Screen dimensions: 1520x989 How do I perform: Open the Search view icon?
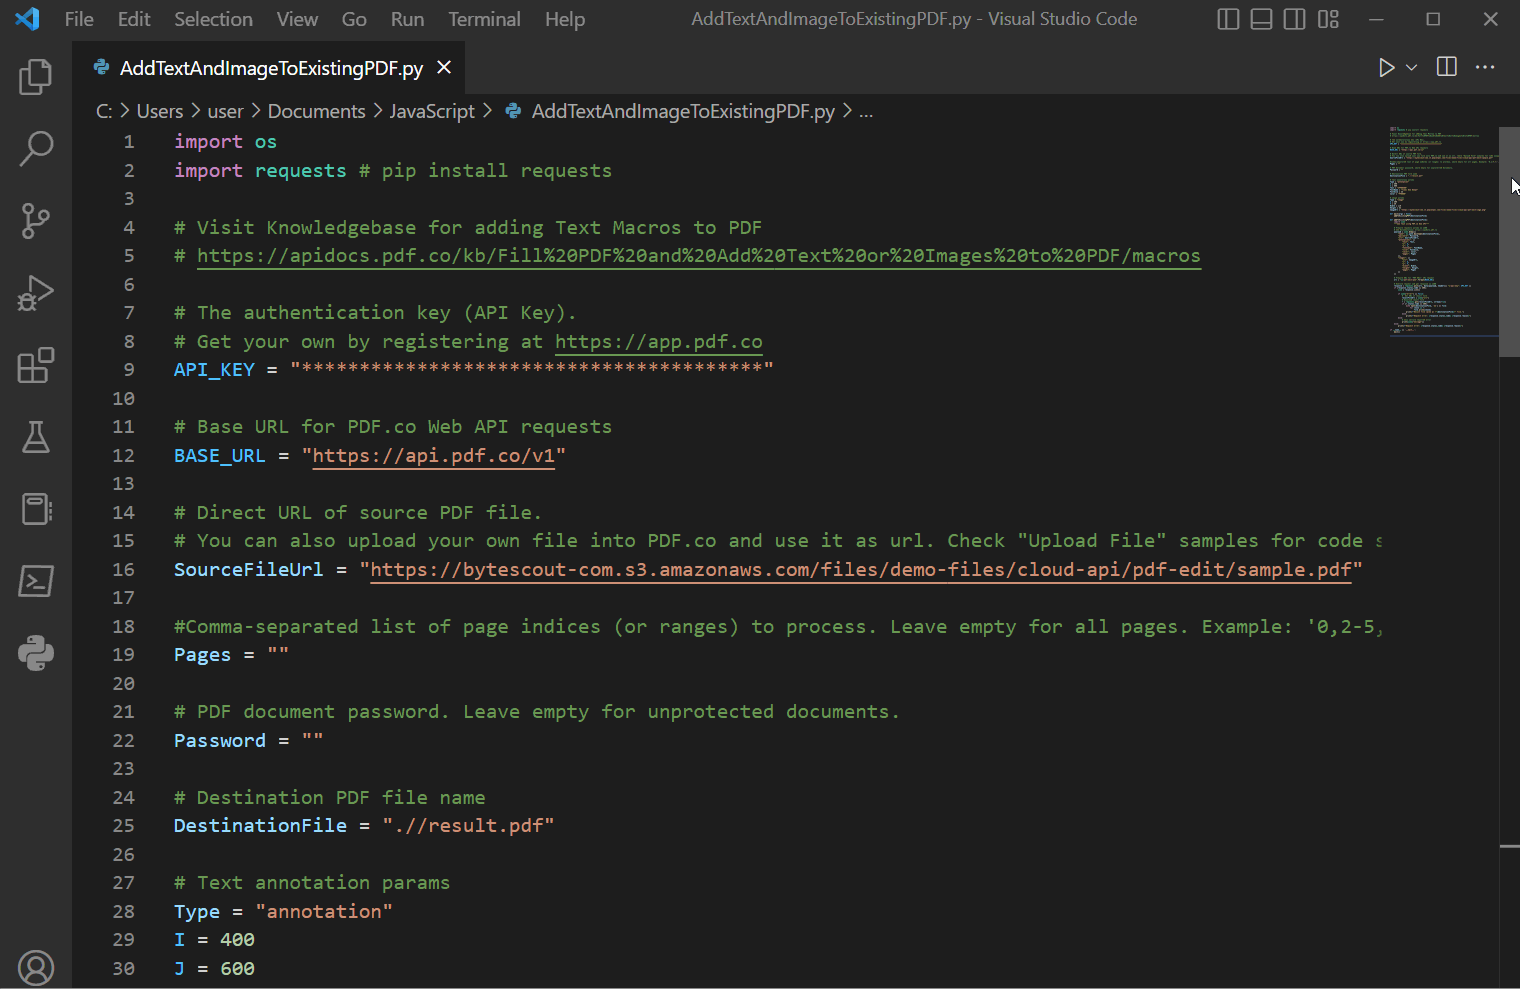36,149
